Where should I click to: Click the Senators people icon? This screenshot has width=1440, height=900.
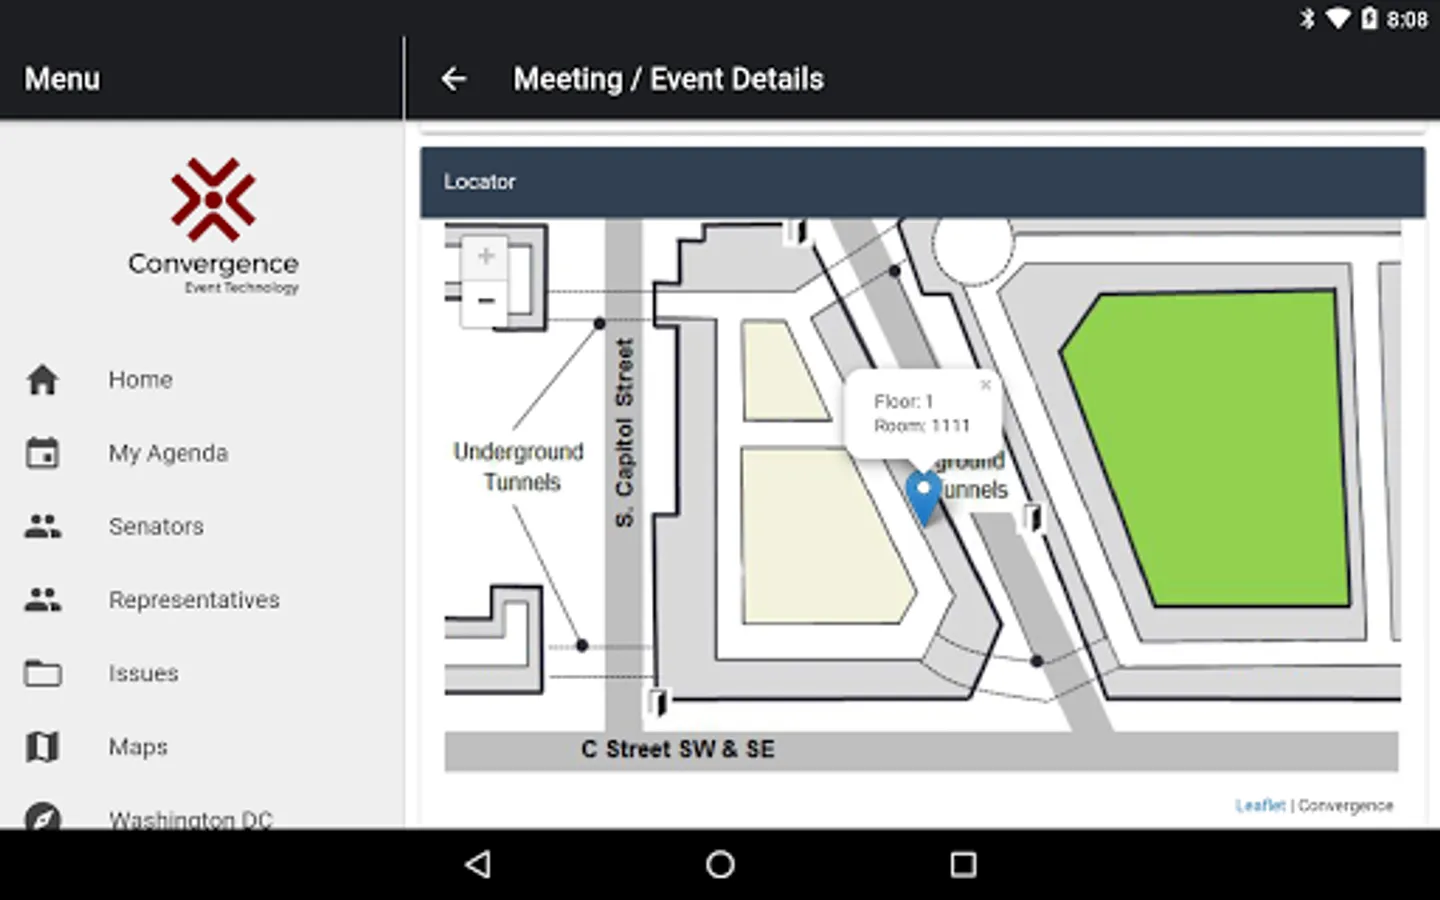[42, 526]
